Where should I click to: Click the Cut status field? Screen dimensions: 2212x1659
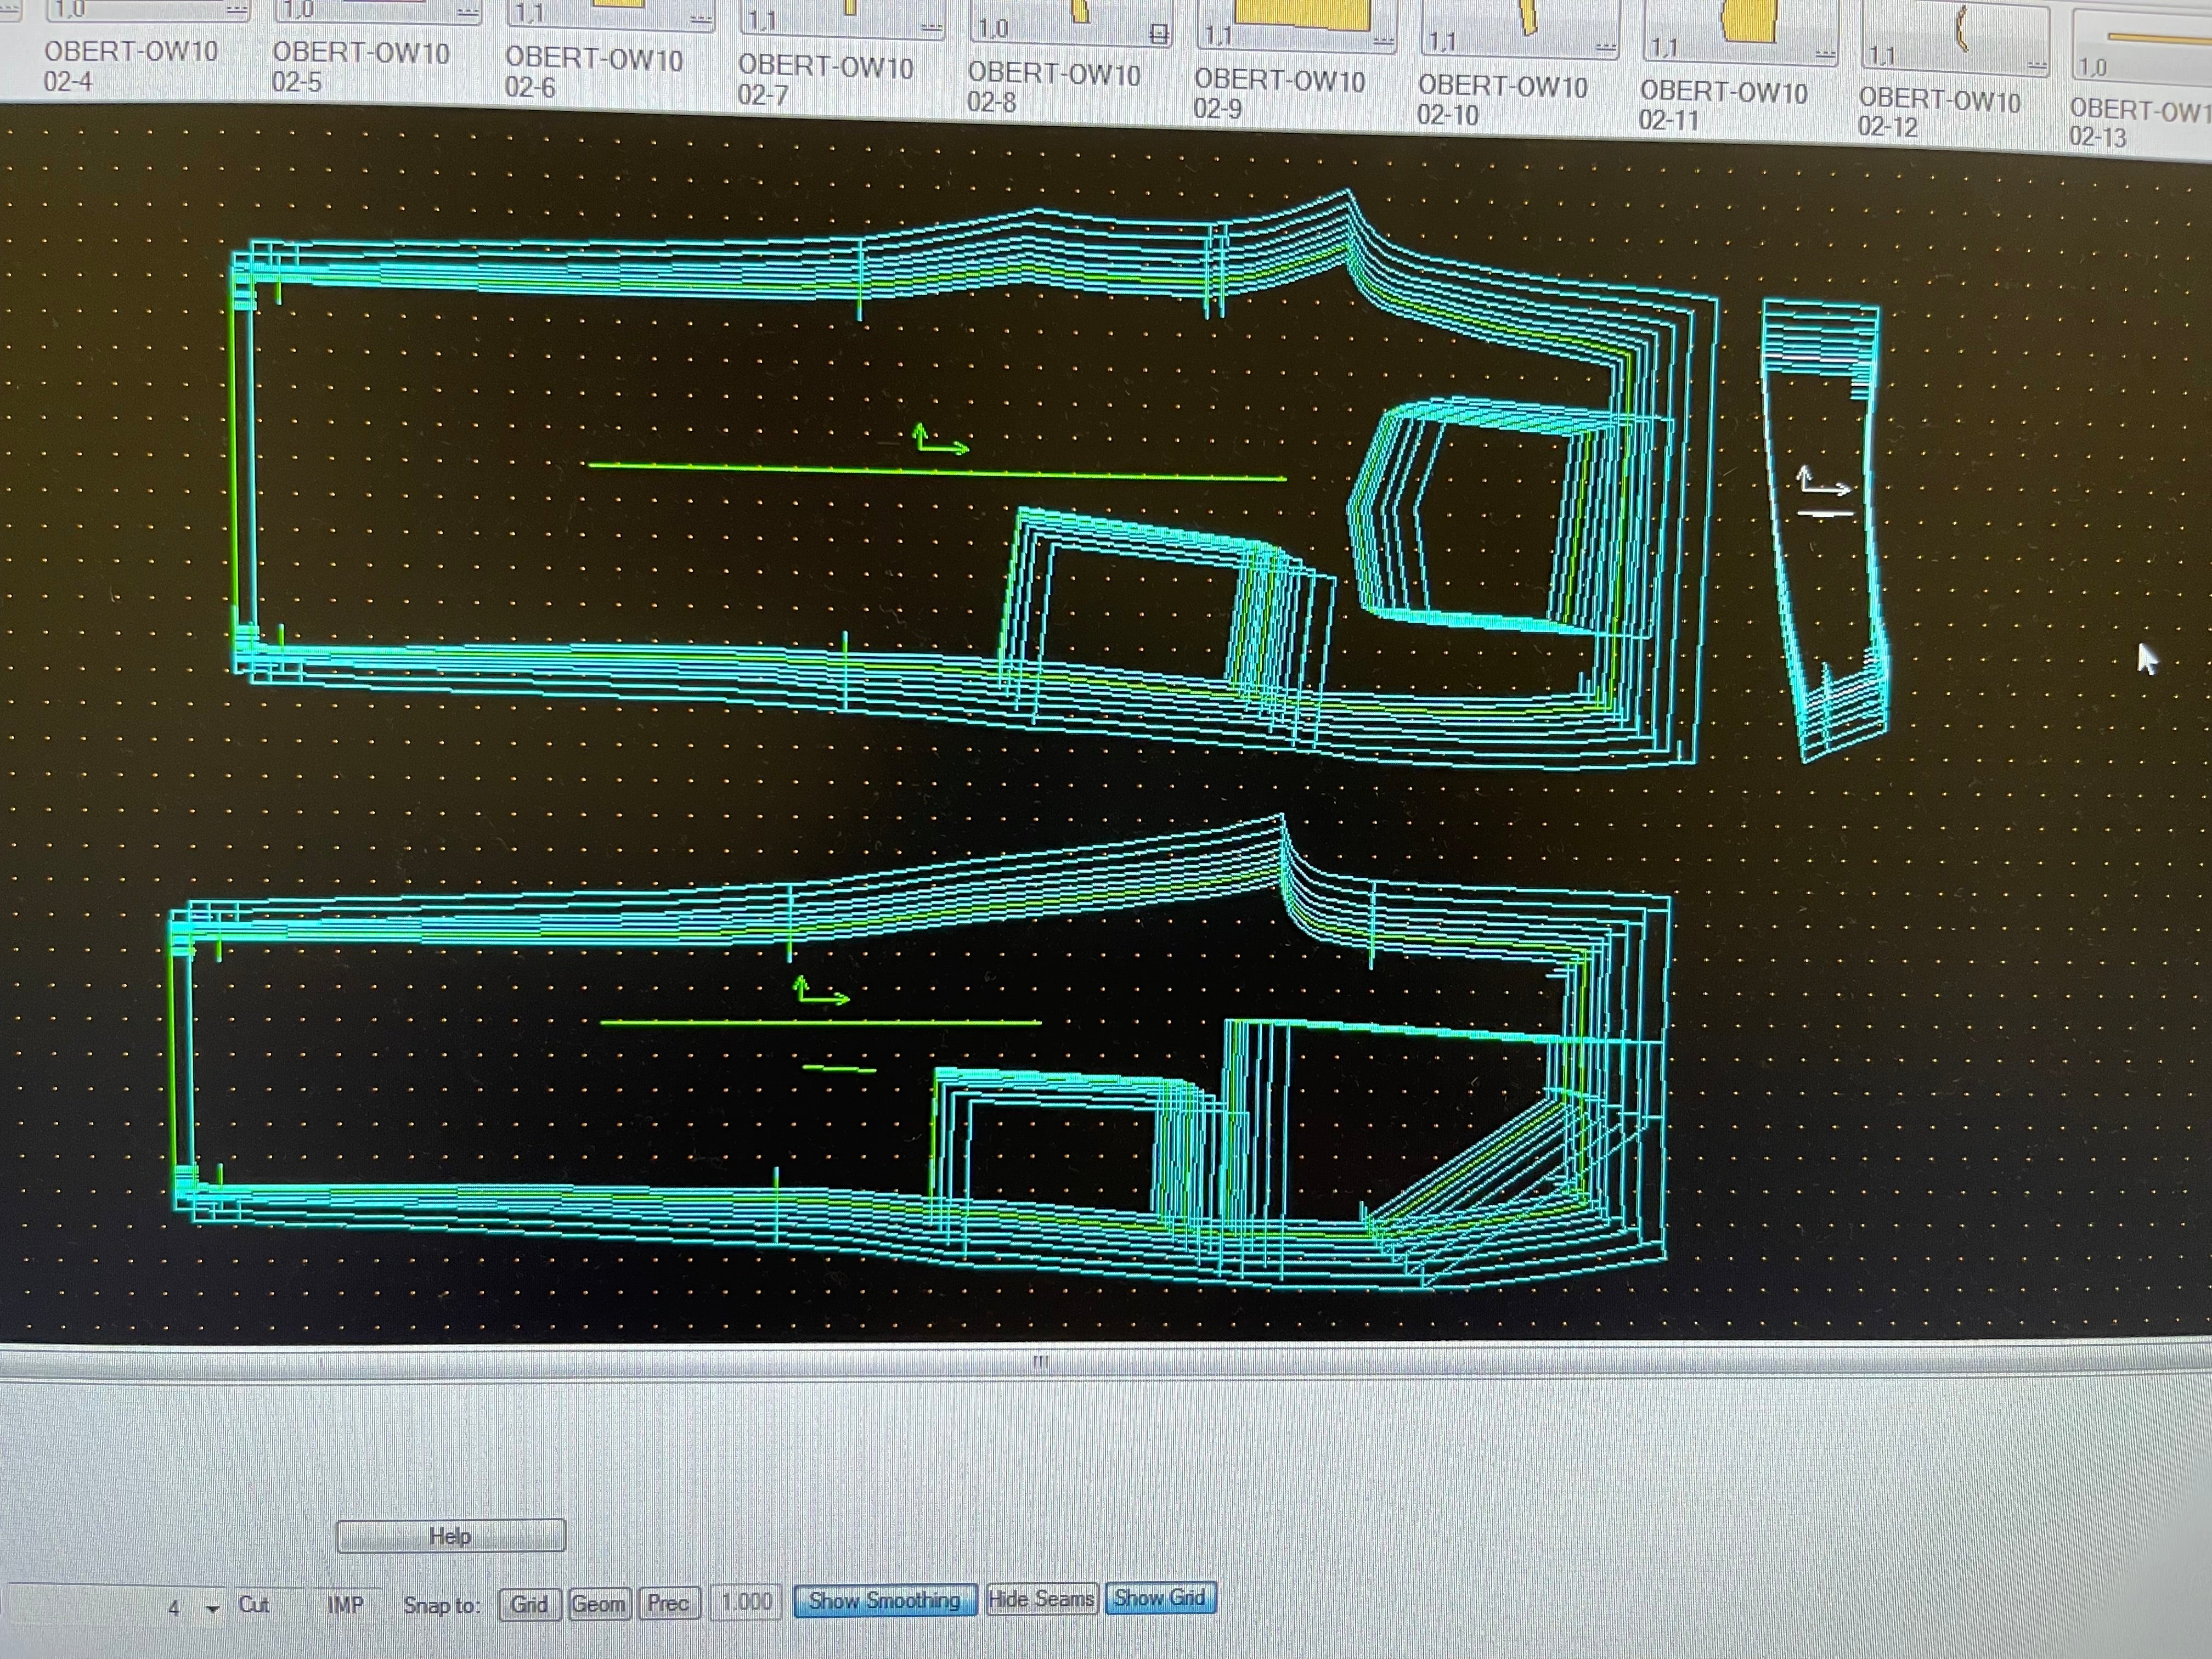254,1605
